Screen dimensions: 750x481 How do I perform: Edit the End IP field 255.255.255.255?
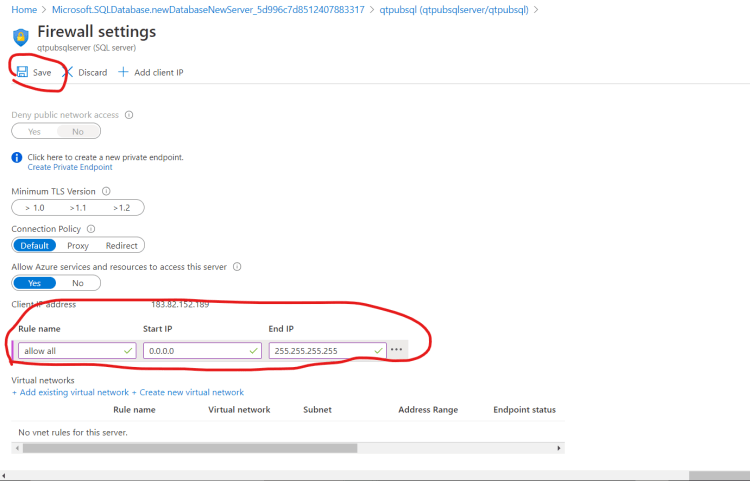(x=328, y=350)
